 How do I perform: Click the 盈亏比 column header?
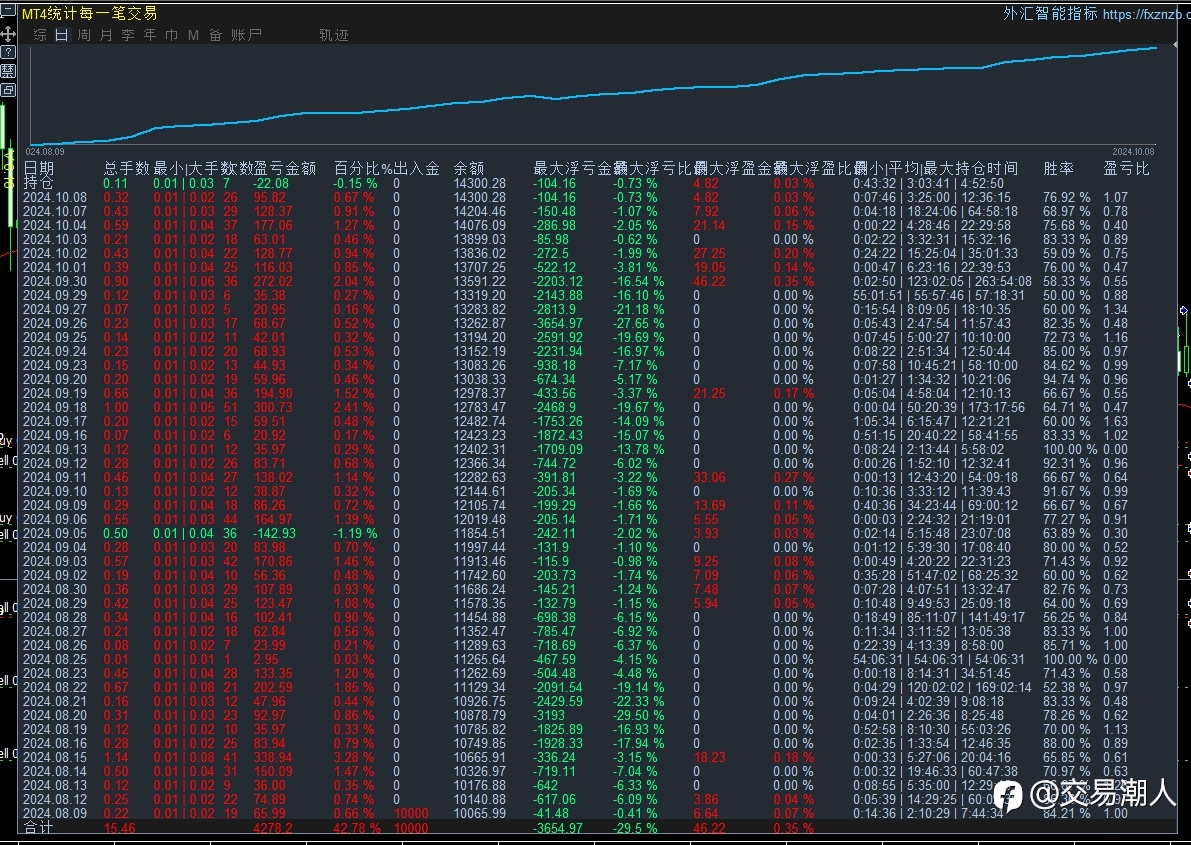point(1126,168)
